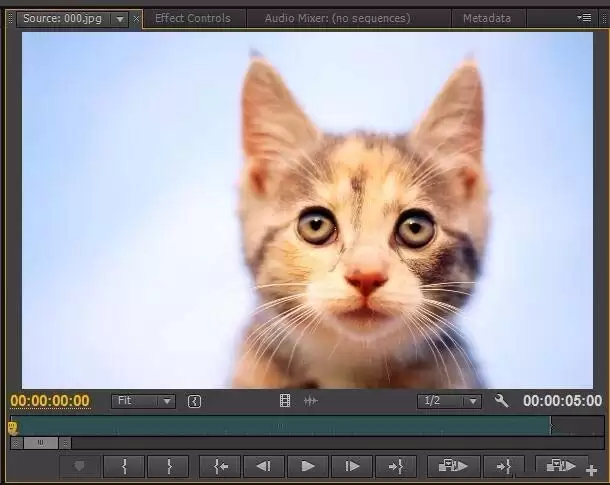610x485 pixels.
Task: Open the Fit zoom level dropdown
Action: point(142,401)
